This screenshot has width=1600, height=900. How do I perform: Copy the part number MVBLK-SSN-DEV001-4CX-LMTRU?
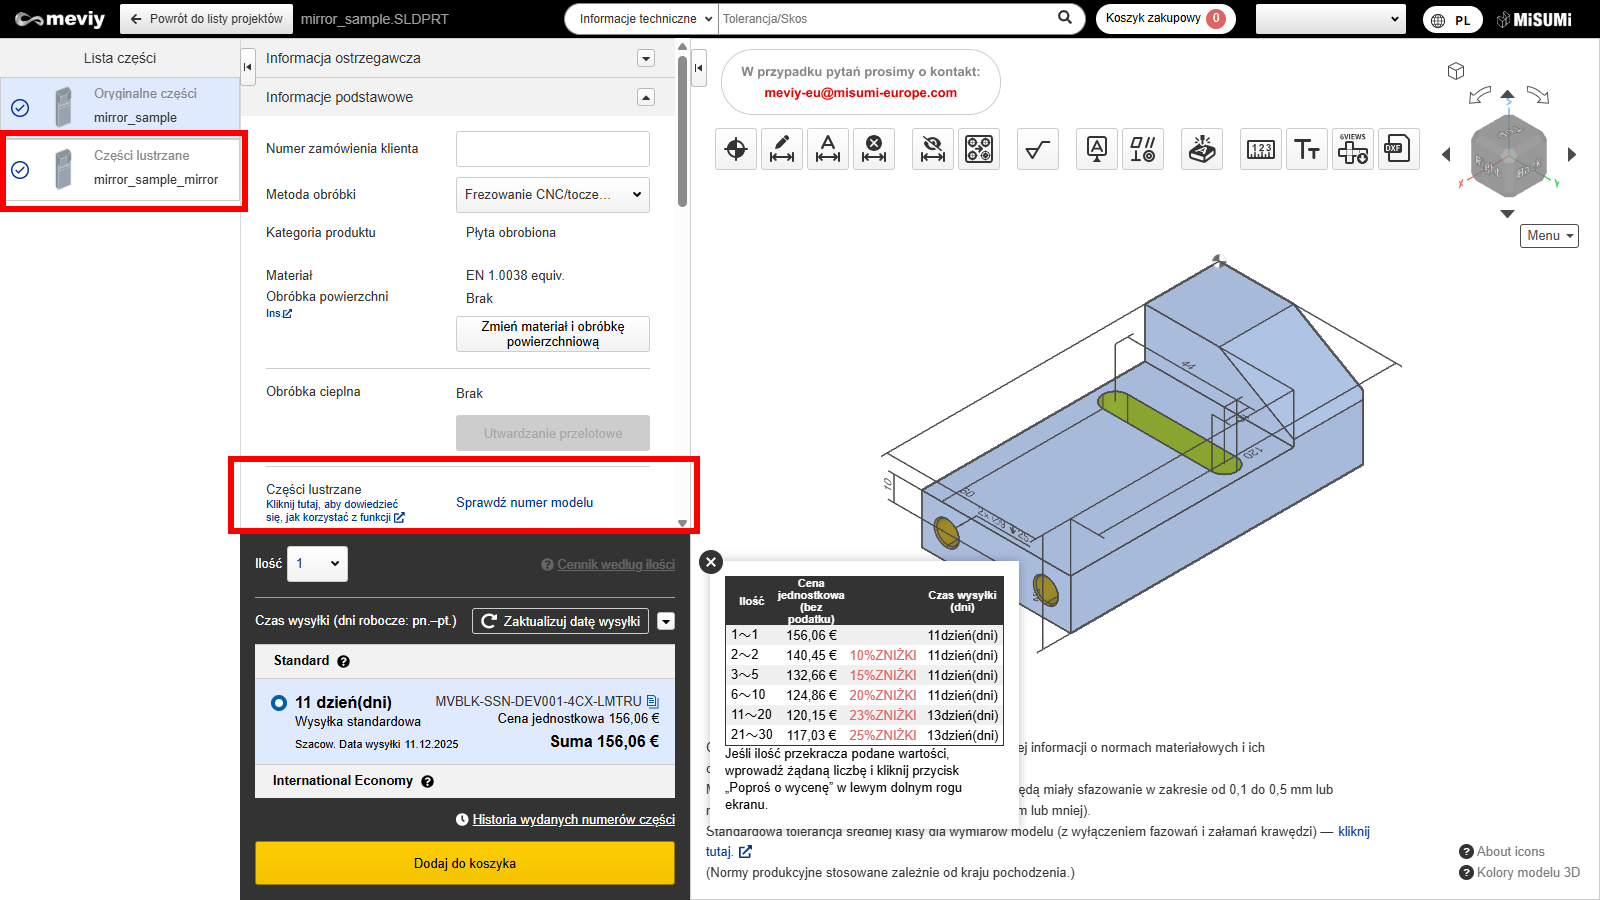[653, 702]
